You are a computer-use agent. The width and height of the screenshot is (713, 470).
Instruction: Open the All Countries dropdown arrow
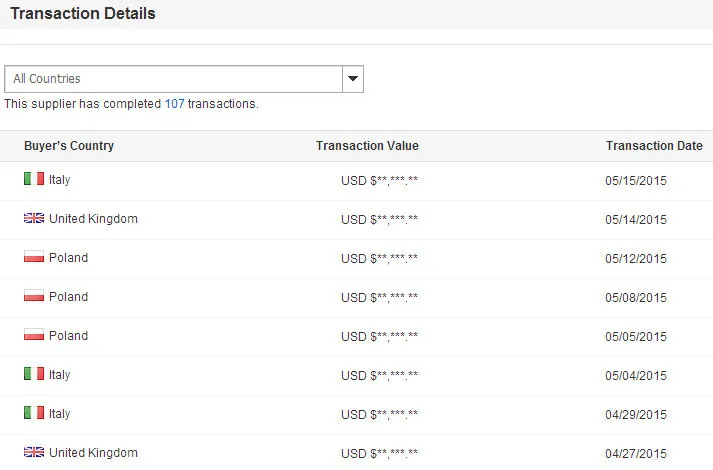(x=352, y=79)
